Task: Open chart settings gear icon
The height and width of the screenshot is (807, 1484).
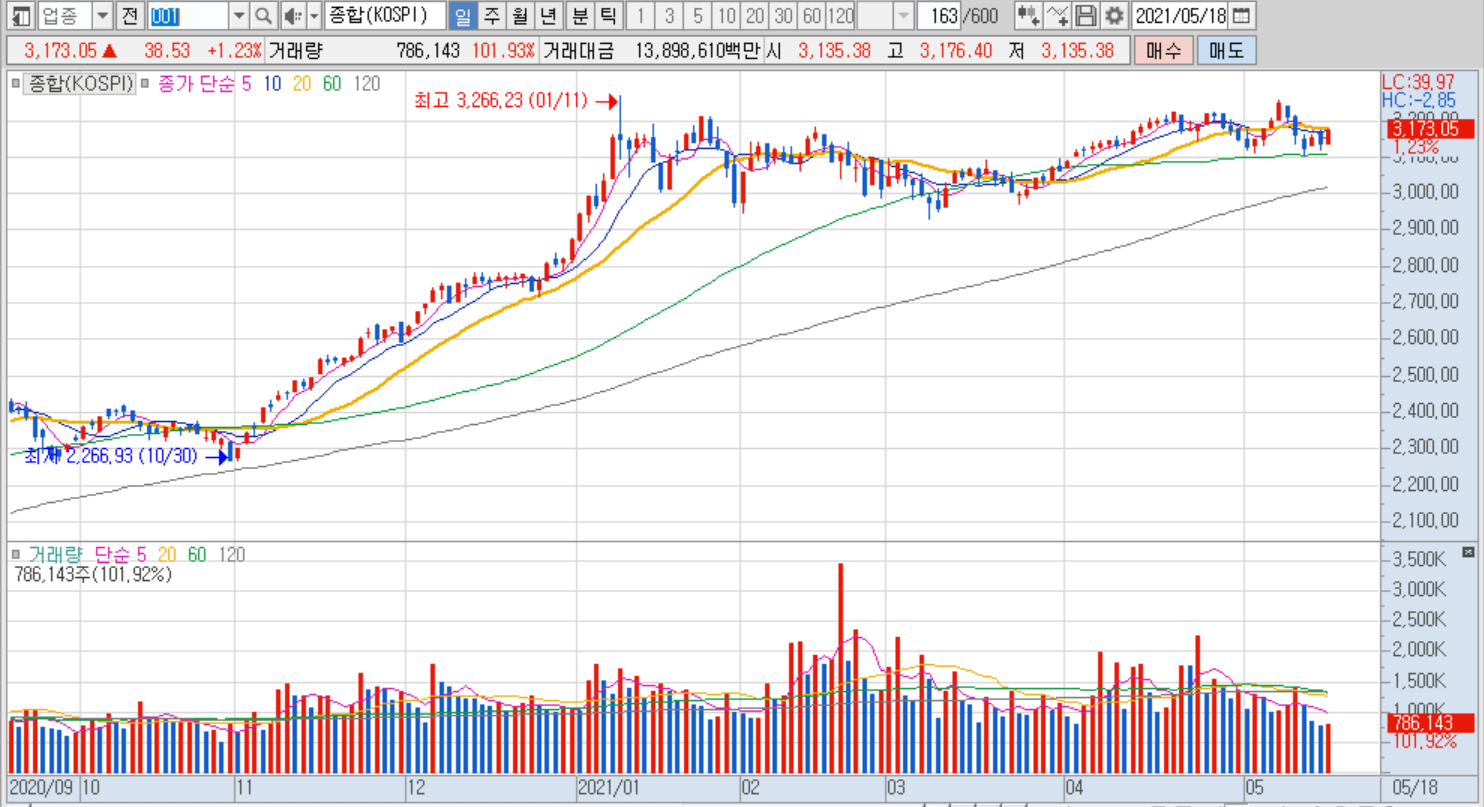Action: [x=1114, y=15]
